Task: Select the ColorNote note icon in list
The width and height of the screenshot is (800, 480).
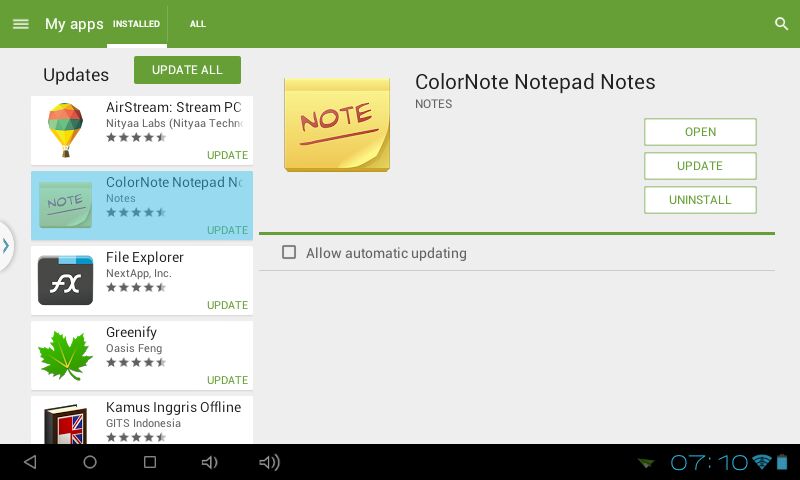Action: 65,205
